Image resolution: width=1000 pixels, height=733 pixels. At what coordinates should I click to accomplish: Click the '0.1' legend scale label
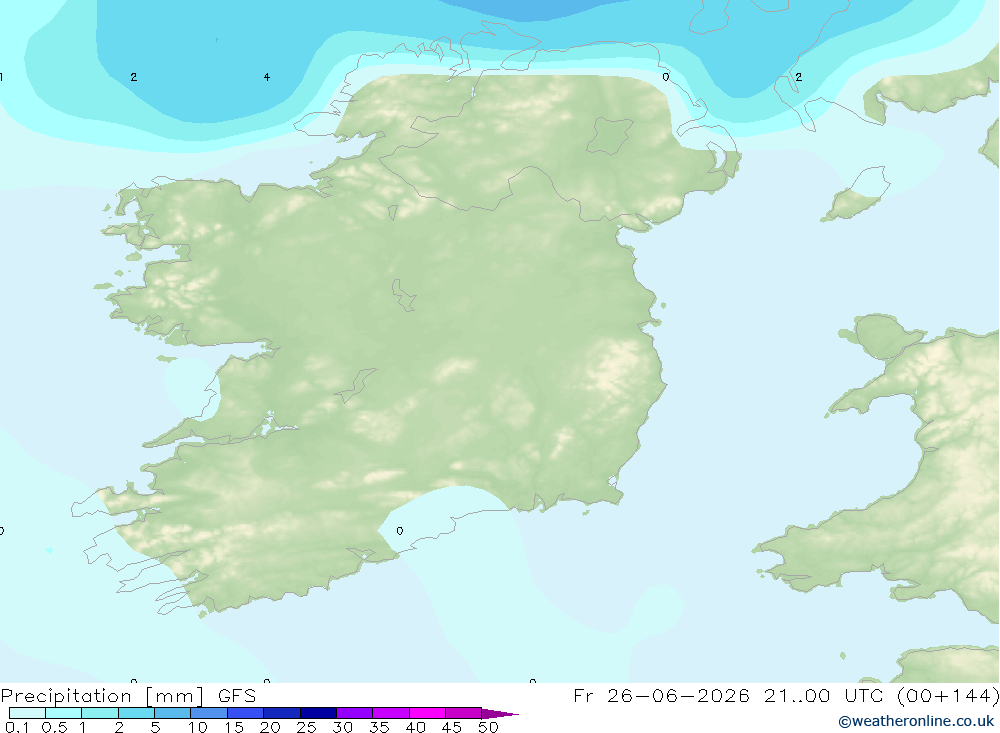pos(17,727)
